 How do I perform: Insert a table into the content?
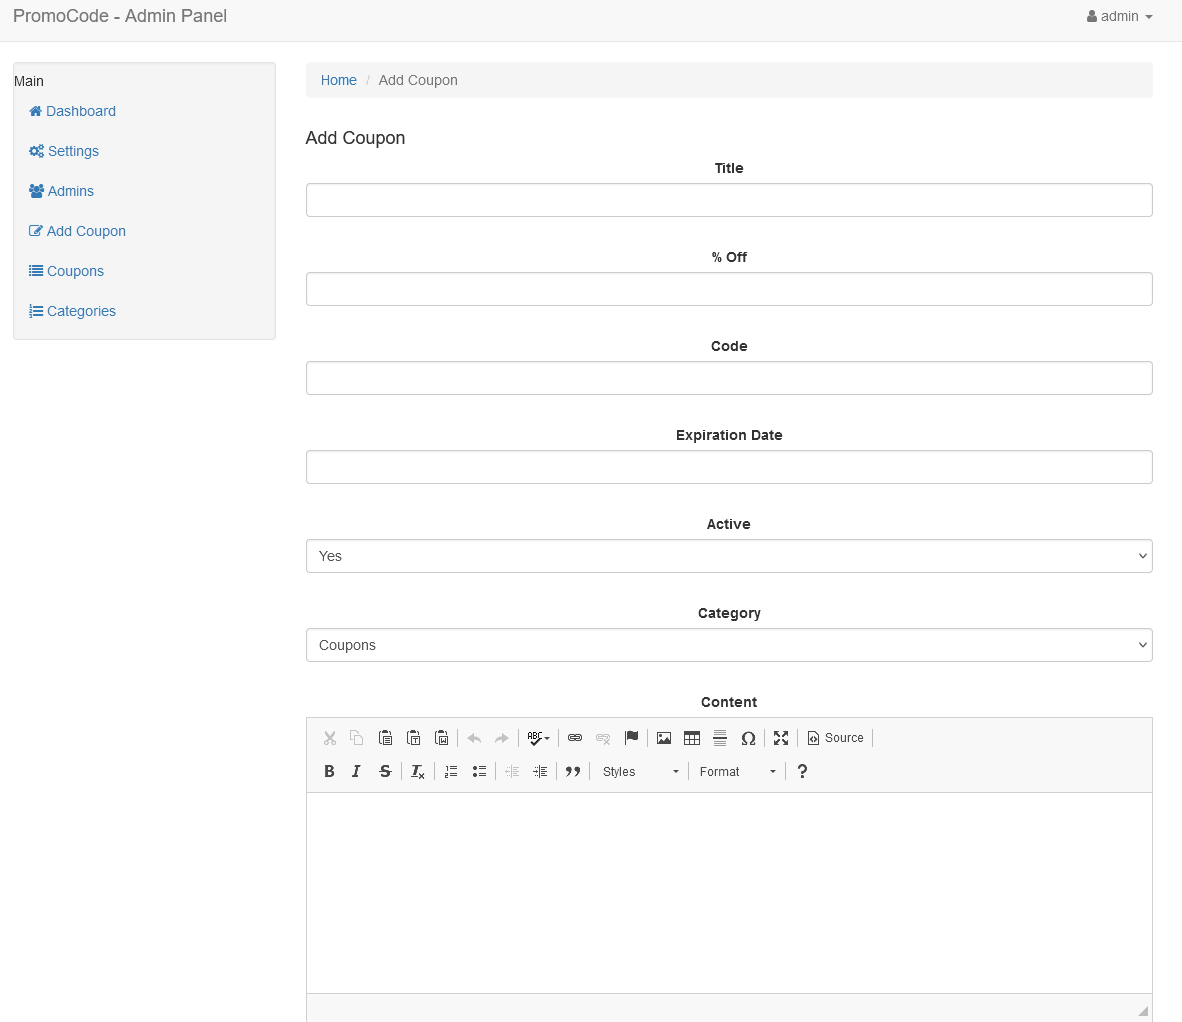click(692, 738)
